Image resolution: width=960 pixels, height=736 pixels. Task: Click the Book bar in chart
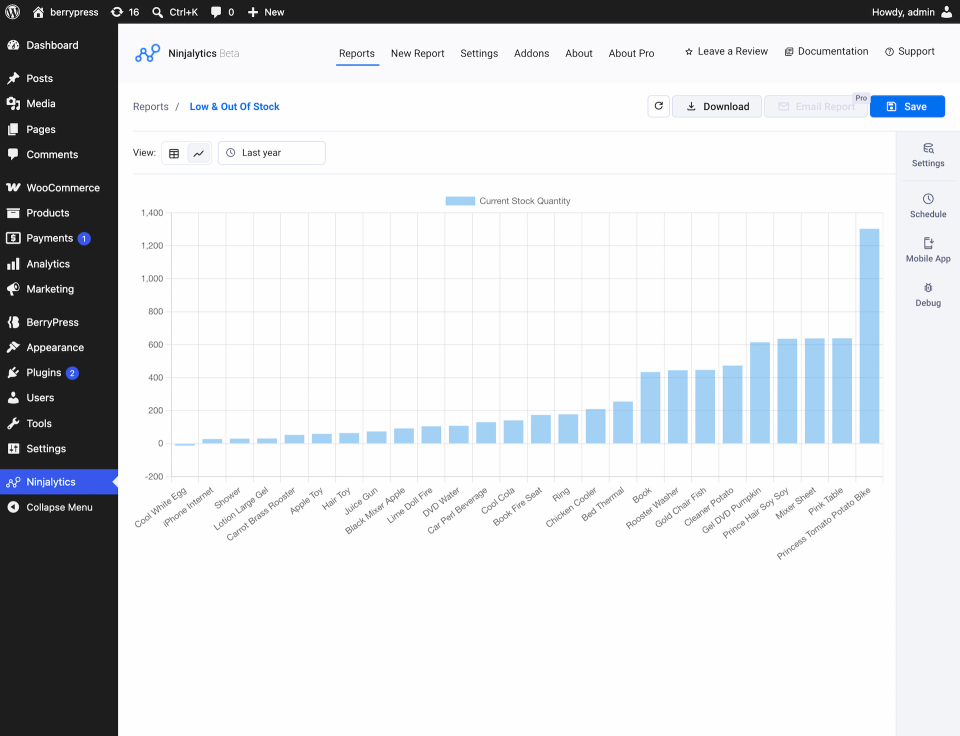coord(650,408)
